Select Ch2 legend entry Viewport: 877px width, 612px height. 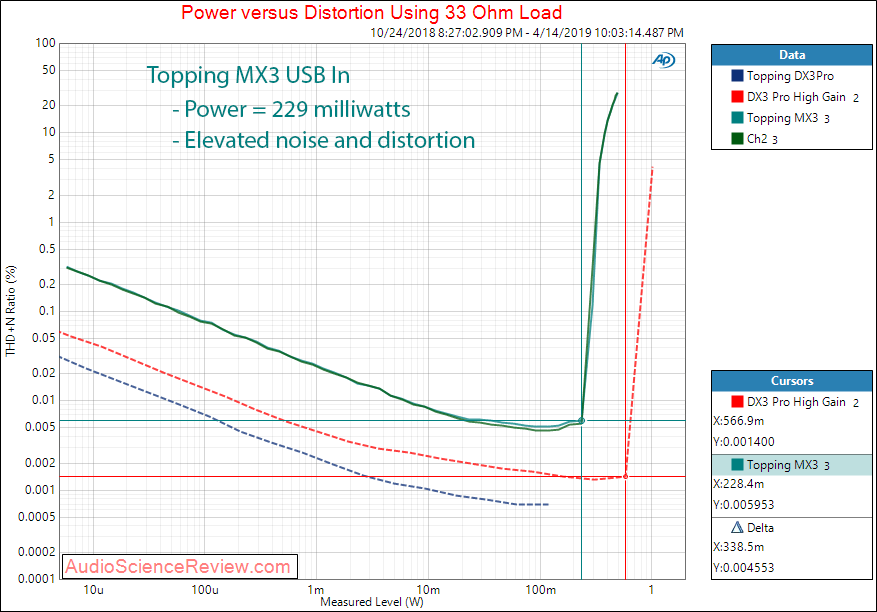point(762,139)
